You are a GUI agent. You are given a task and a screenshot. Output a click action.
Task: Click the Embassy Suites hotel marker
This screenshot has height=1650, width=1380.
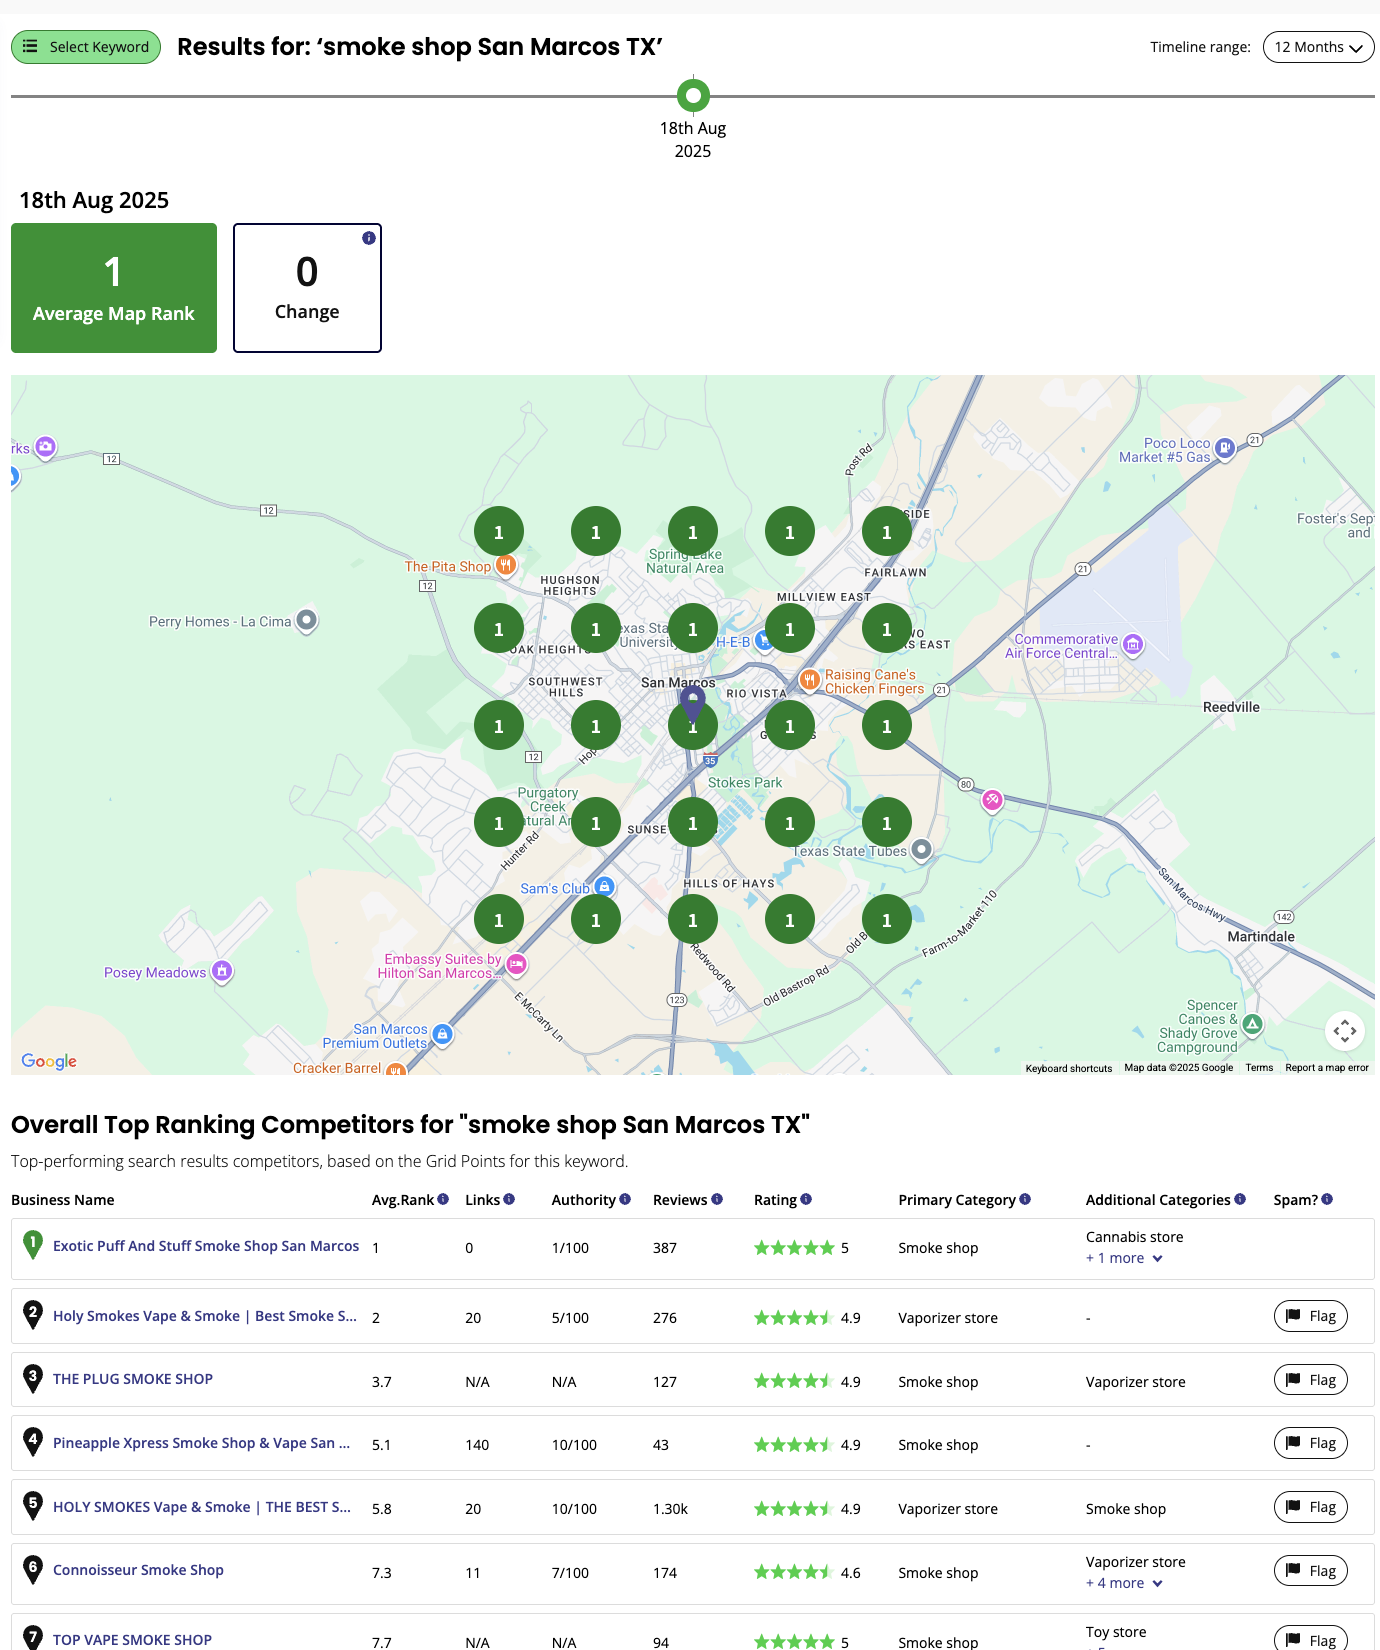[x=516, y=965]
